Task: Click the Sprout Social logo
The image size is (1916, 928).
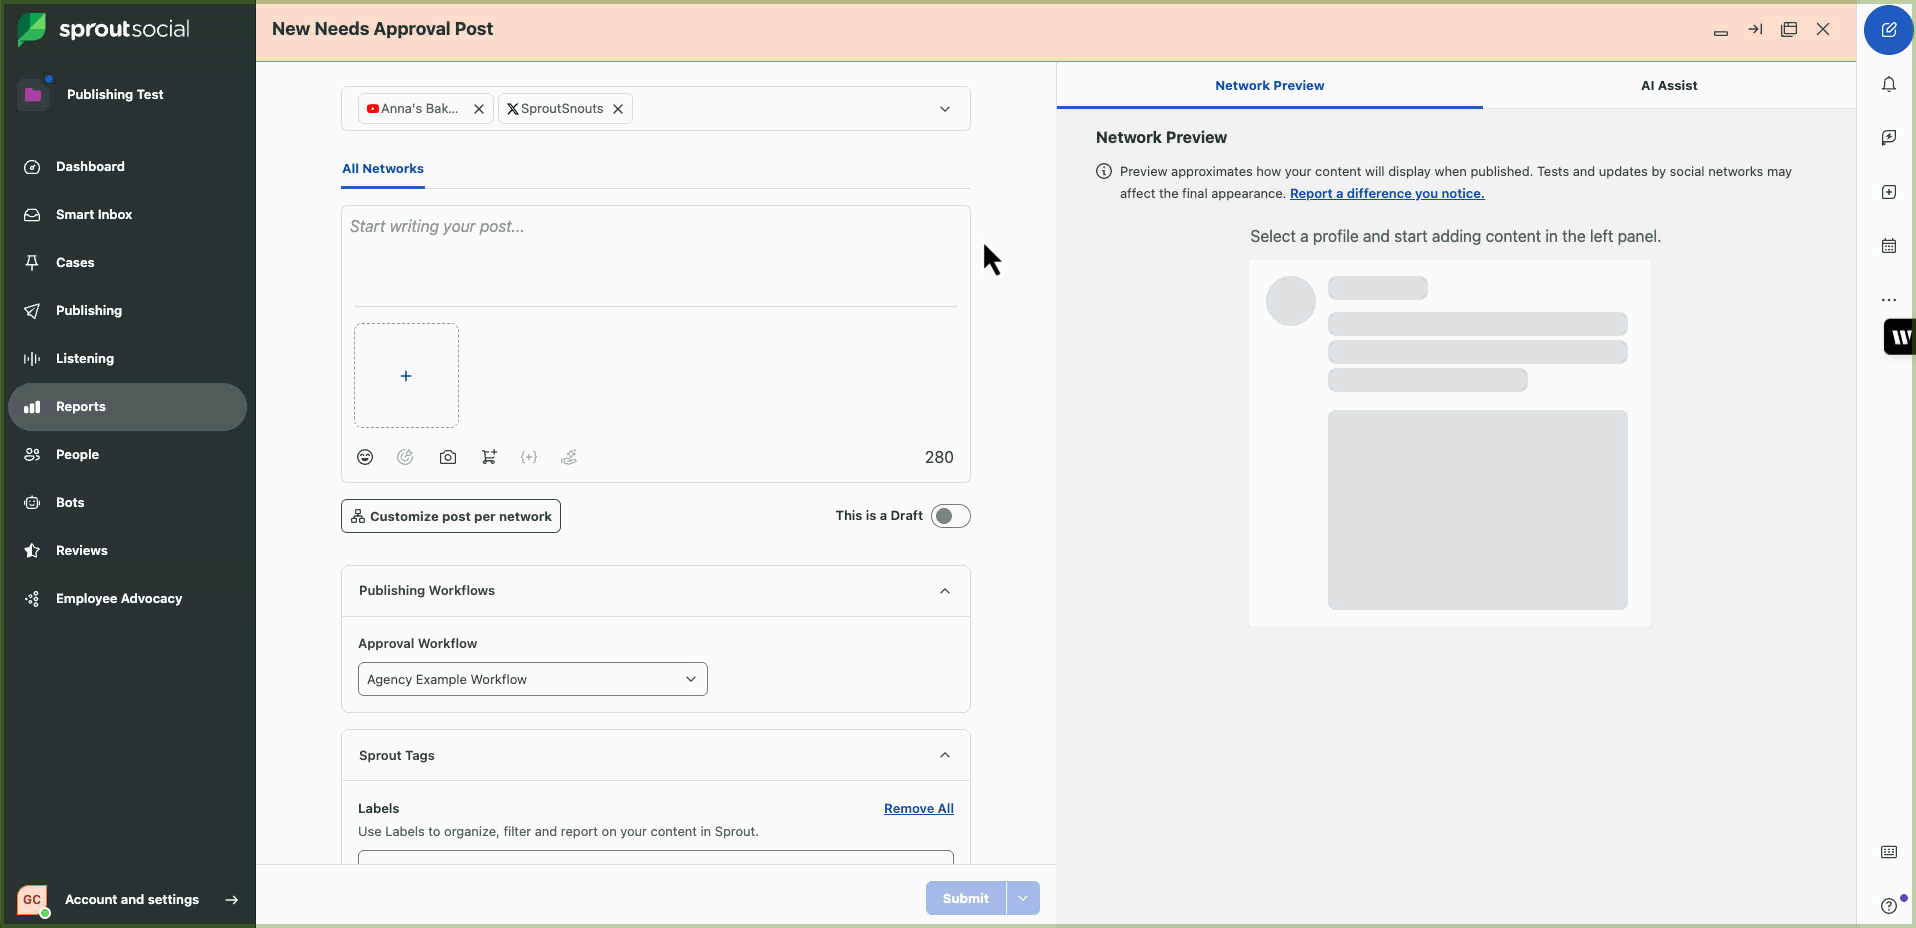Action: pyautogui.click(x=103, y=29)
